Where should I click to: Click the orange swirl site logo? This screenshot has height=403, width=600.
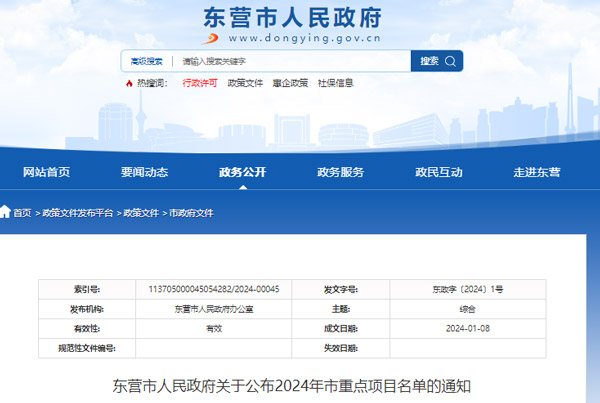click(210, 38)
